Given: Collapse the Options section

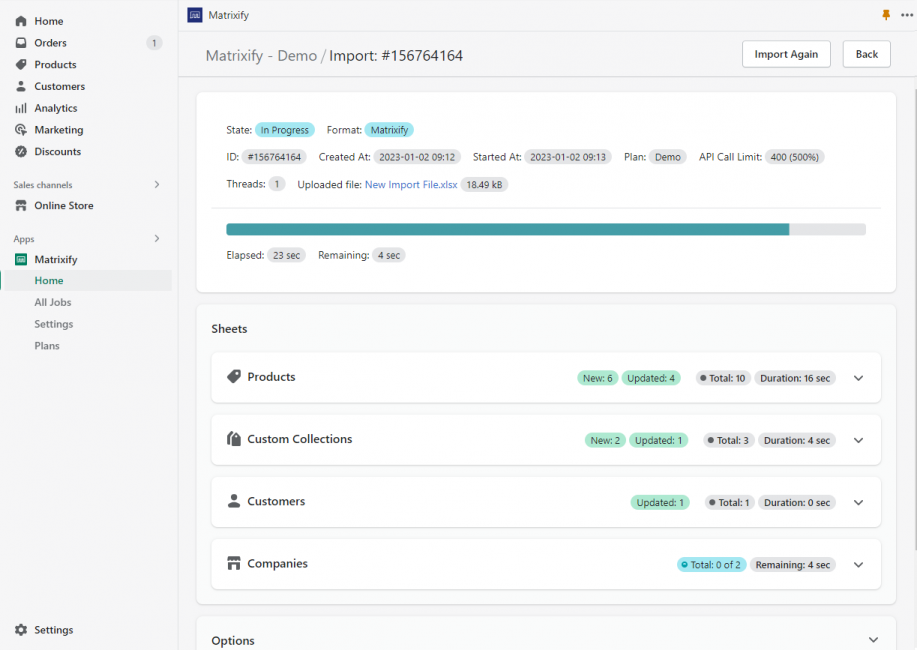Looking at the screenshot, I should coord(872,639).
